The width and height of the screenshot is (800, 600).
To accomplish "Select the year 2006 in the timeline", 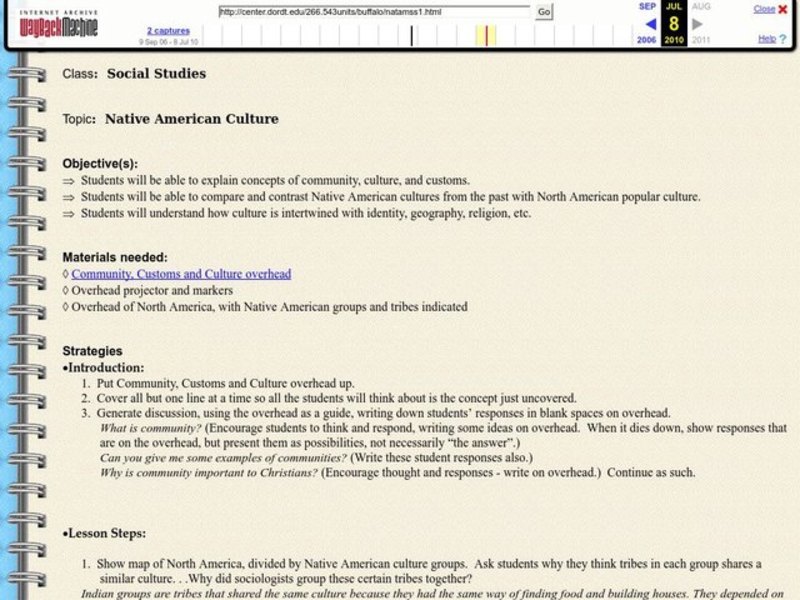I will click(x=644, y=40).
